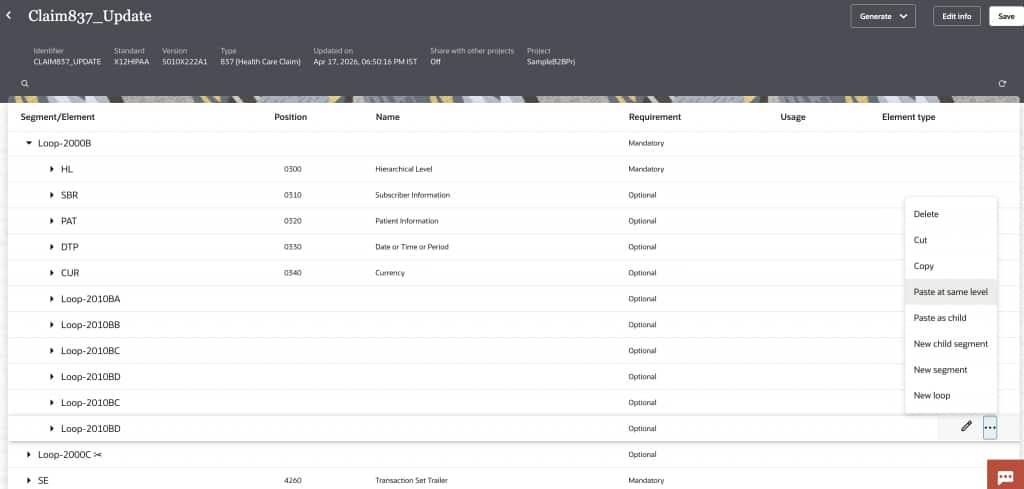The height and width of the screenshot is (489, 1024).
Task: Choose Copy from context menu
Action: click(x=951, y=266)
